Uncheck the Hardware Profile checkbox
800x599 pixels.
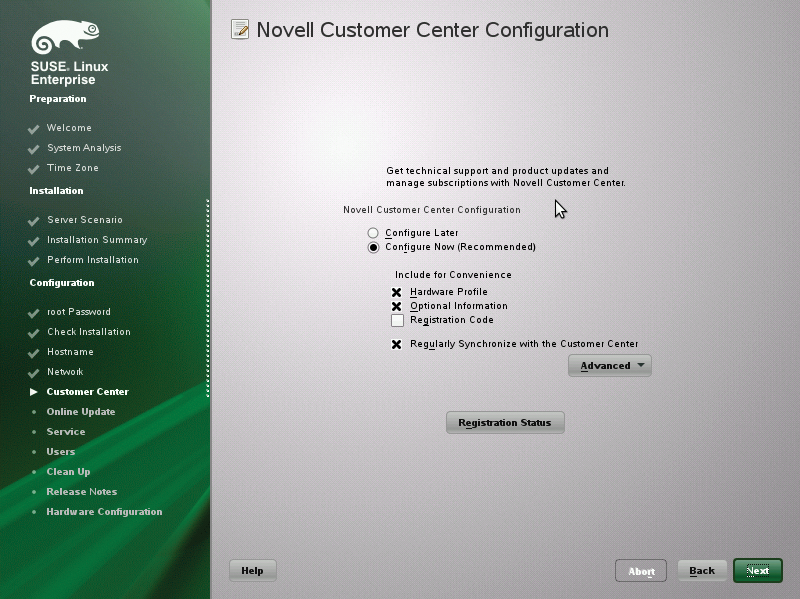coord(397,291)
